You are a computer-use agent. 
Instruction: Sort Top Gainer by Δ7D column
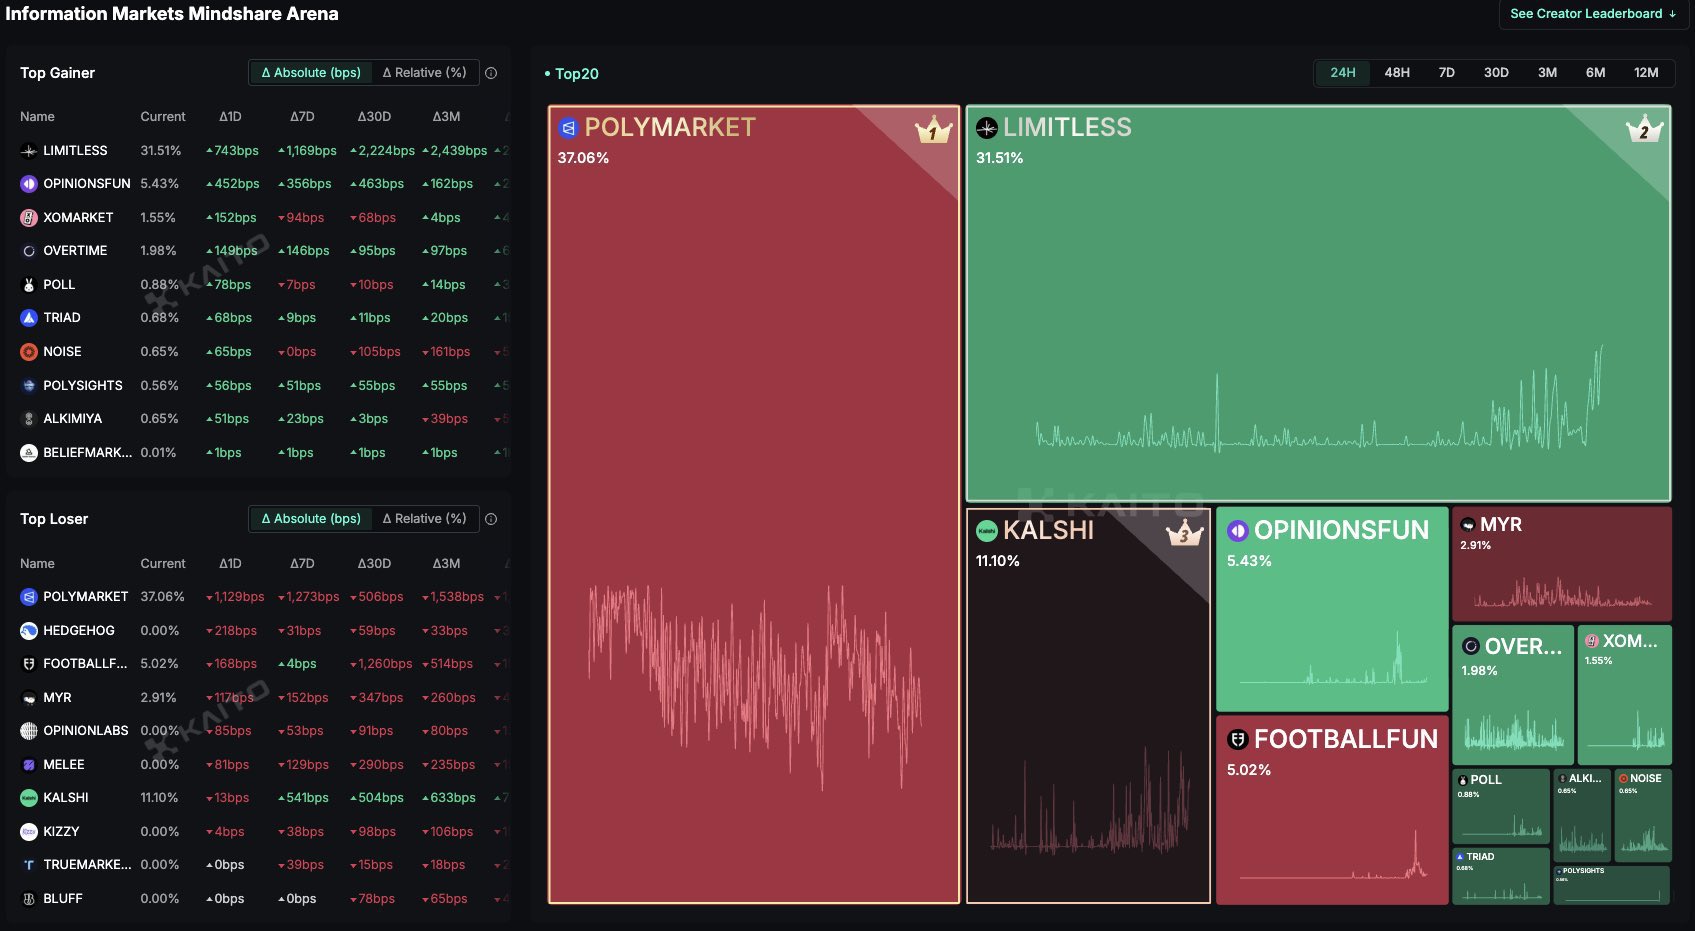[302, 117]
